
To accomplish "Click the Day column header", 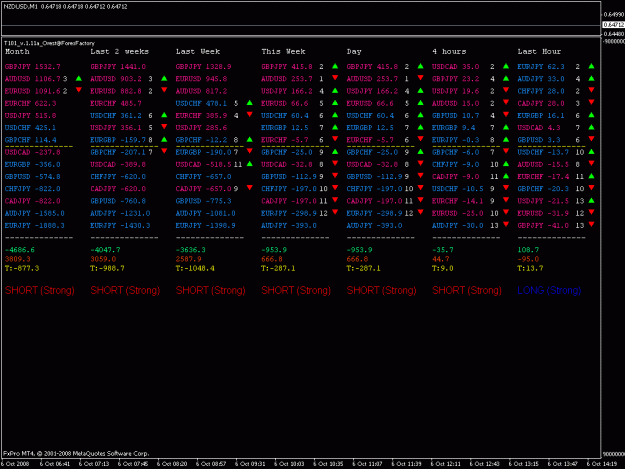I will (354, 51).
